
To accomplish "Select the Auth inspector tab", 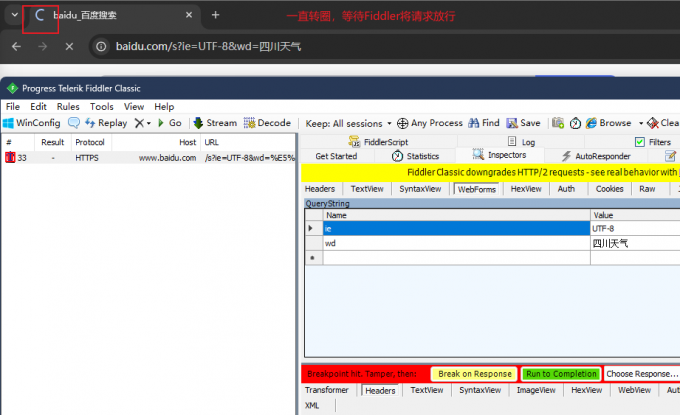I will 566,189.
